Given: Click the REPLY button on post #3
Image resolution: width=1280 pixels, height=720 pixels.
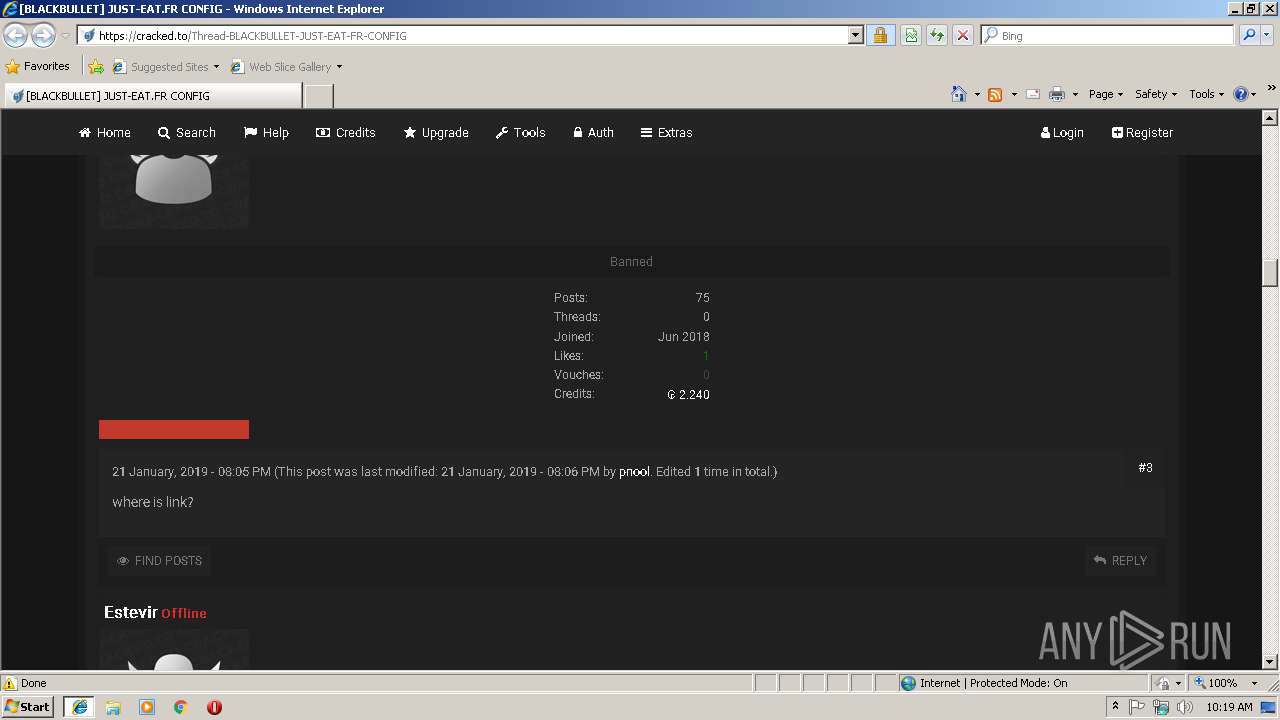Looking at the screenshot, I should (x=1120, y=561).
